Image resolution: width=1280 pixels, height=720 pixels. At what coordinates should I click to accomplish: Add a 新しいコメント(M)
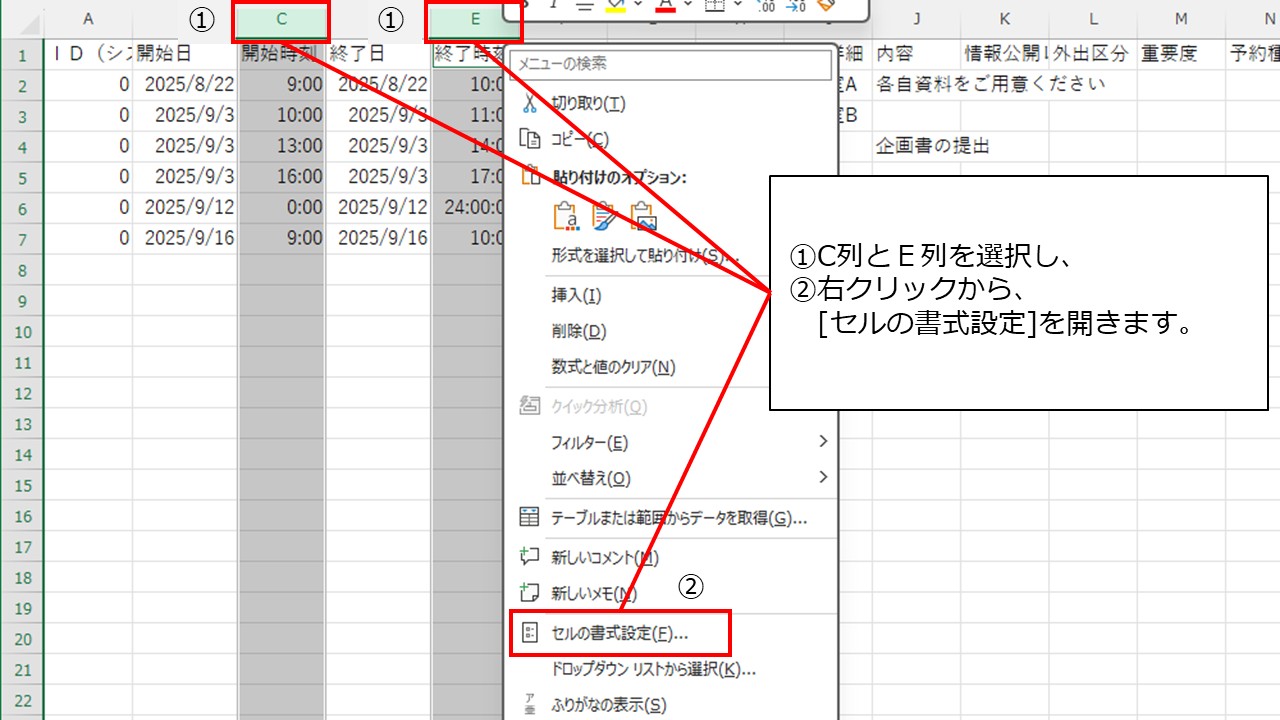click(670, 557)
